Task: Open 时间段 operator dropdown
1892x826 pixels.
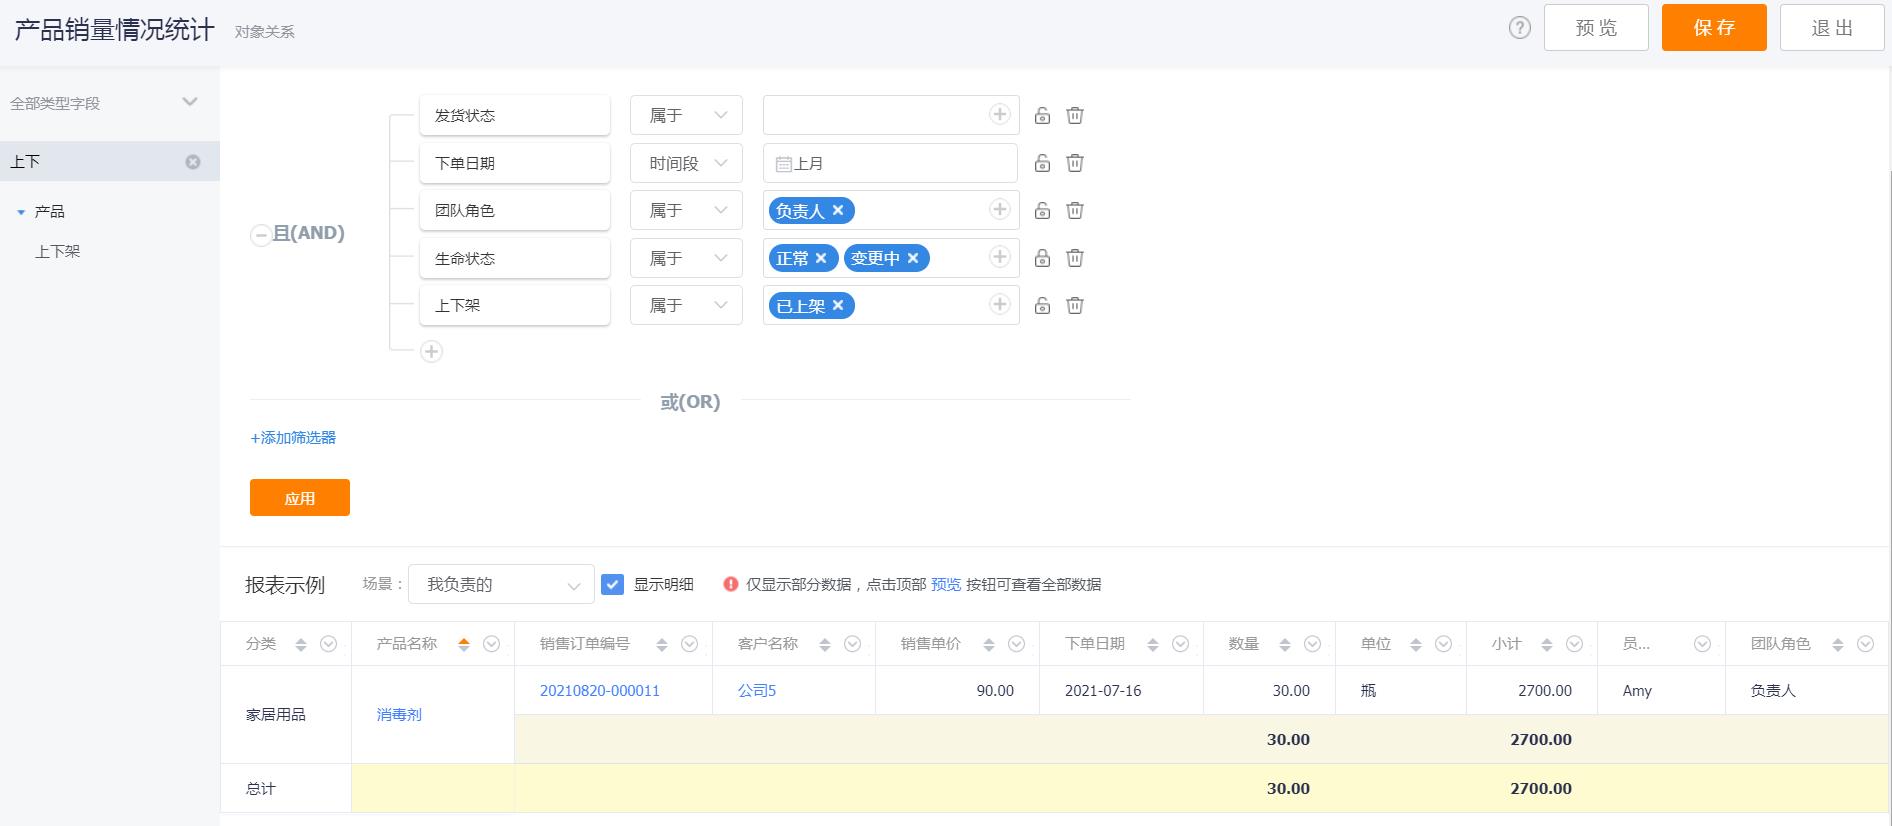Action: (686, 163)
